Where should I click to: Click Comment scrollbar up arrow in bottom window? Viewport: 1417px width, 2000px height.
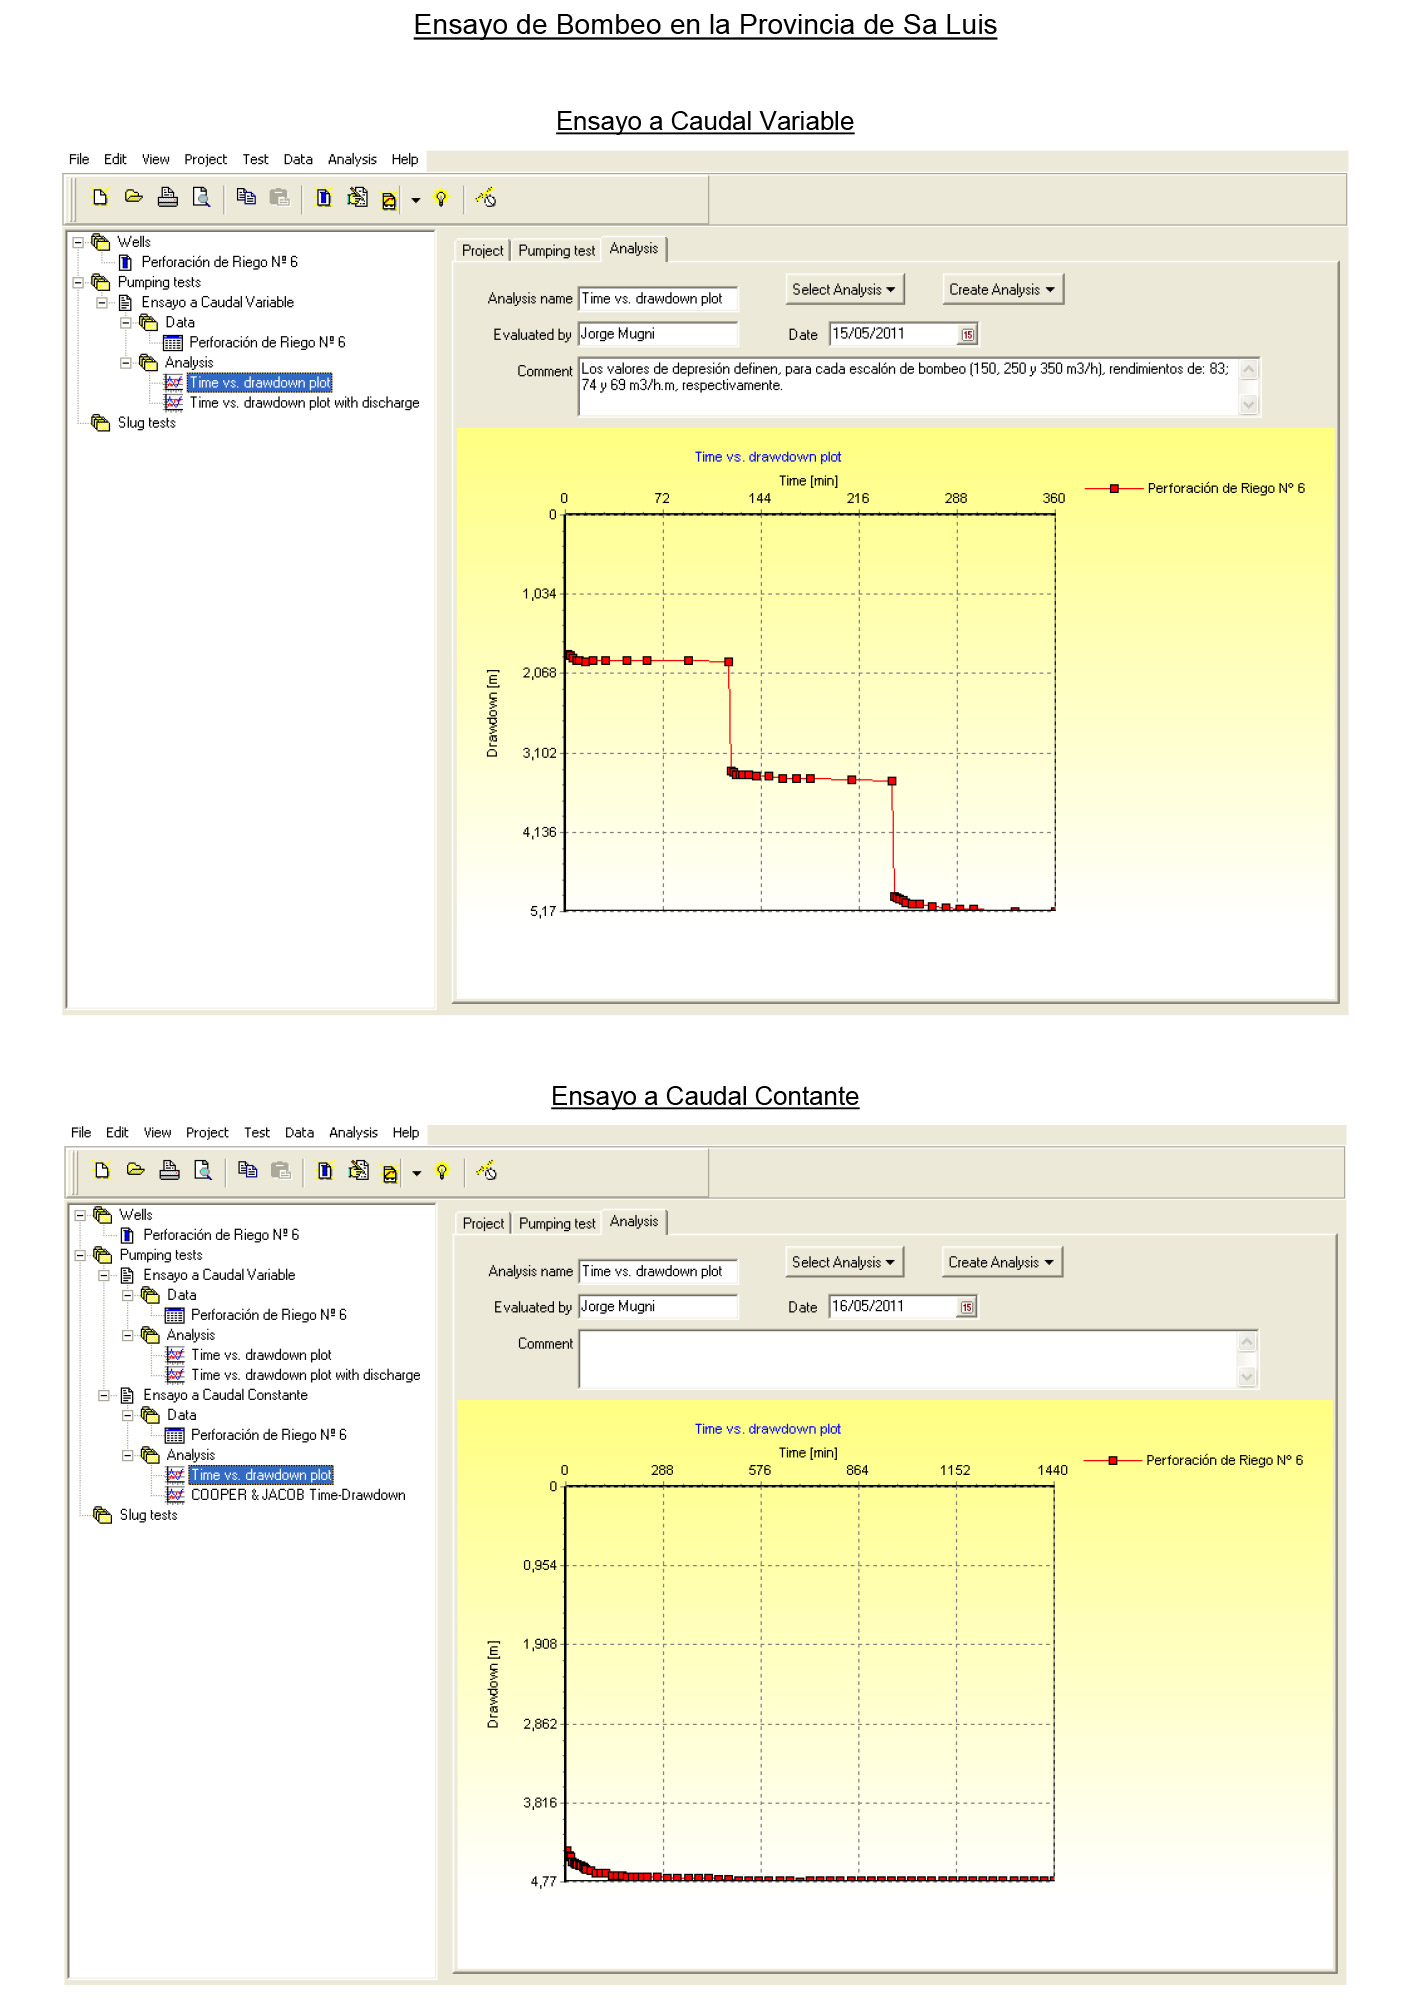1247,1342
